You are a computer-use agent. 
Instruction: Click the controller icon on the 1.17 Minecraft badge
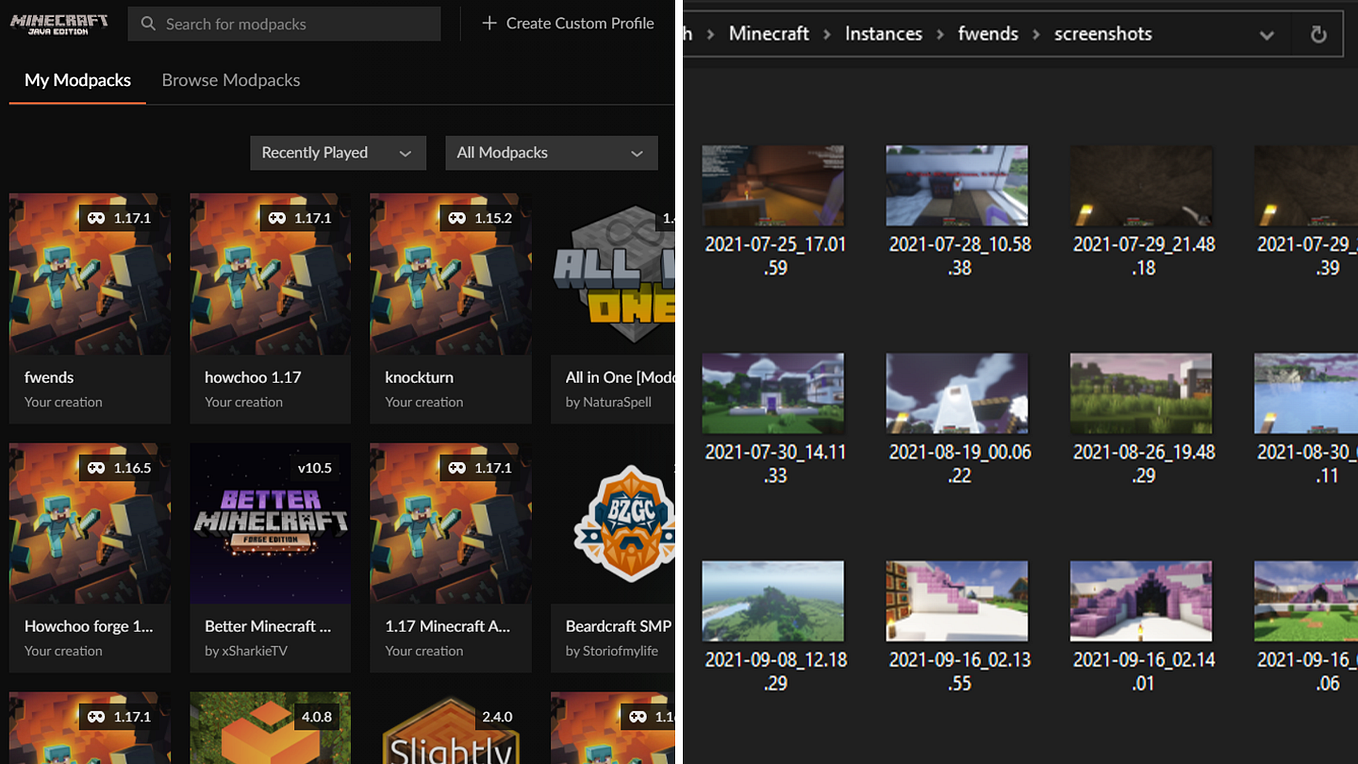[x=456, y=467]
